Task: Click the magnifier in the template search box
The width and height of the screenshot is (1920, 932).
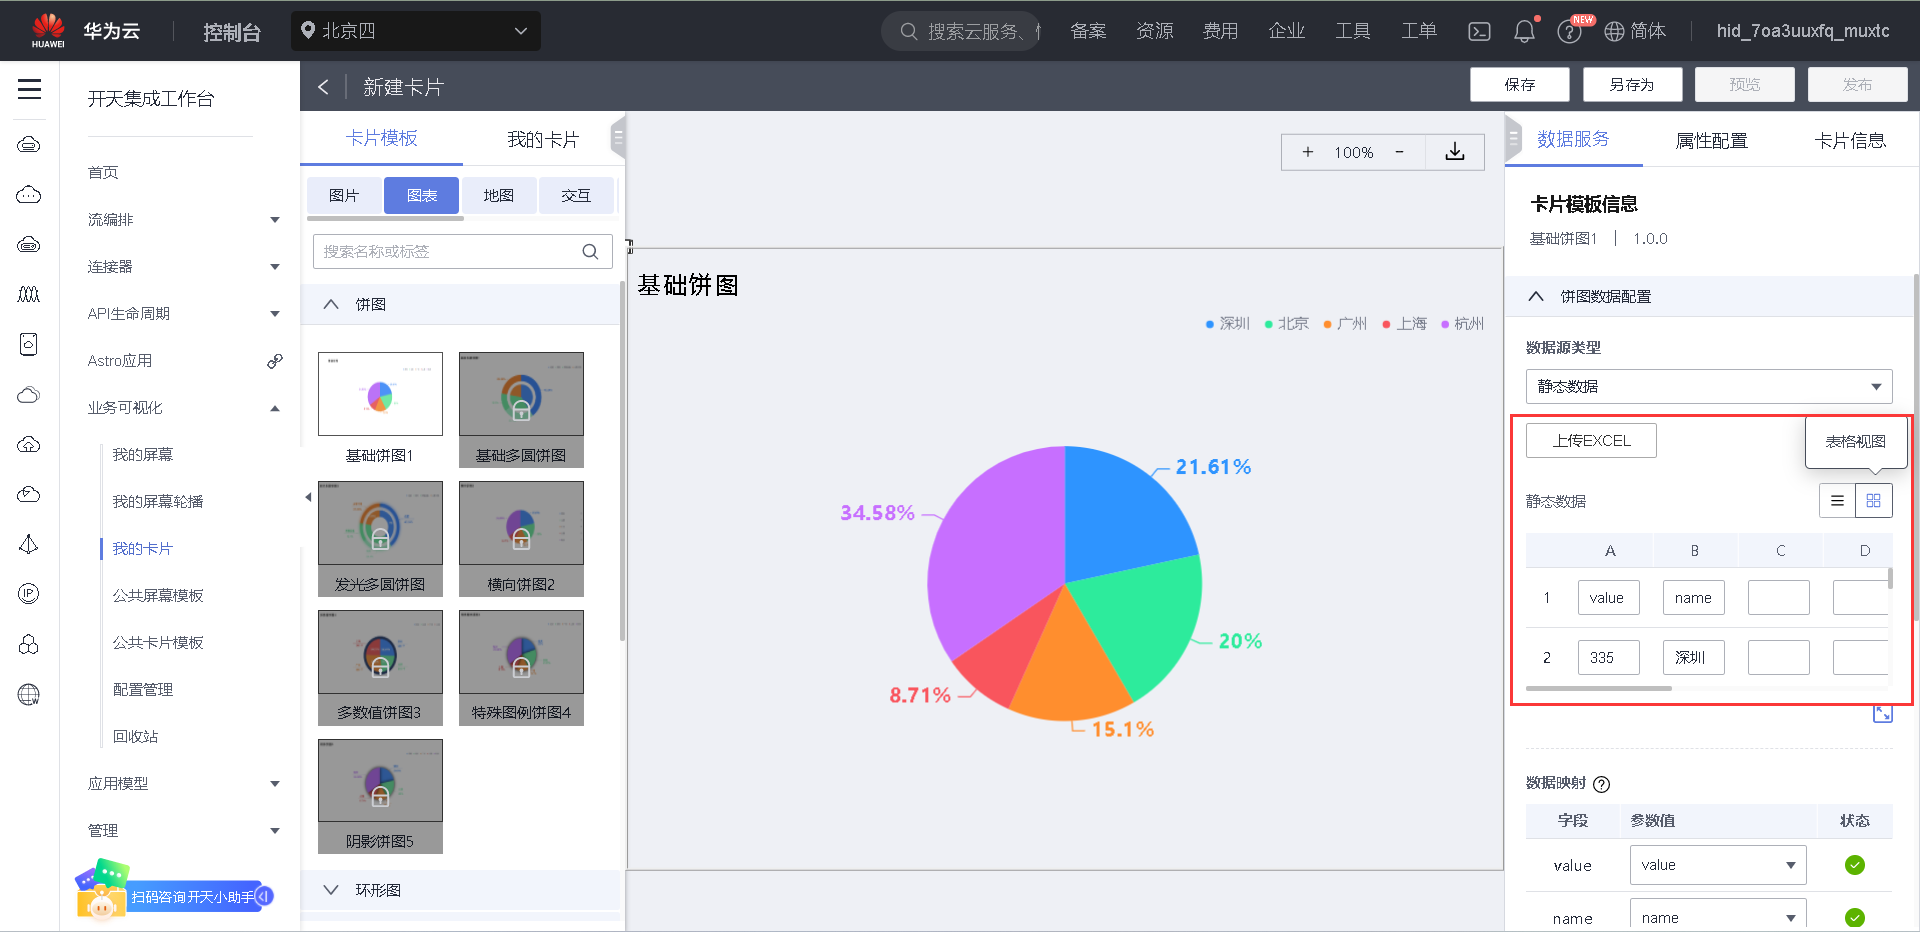Action: [x=590, y=252]
